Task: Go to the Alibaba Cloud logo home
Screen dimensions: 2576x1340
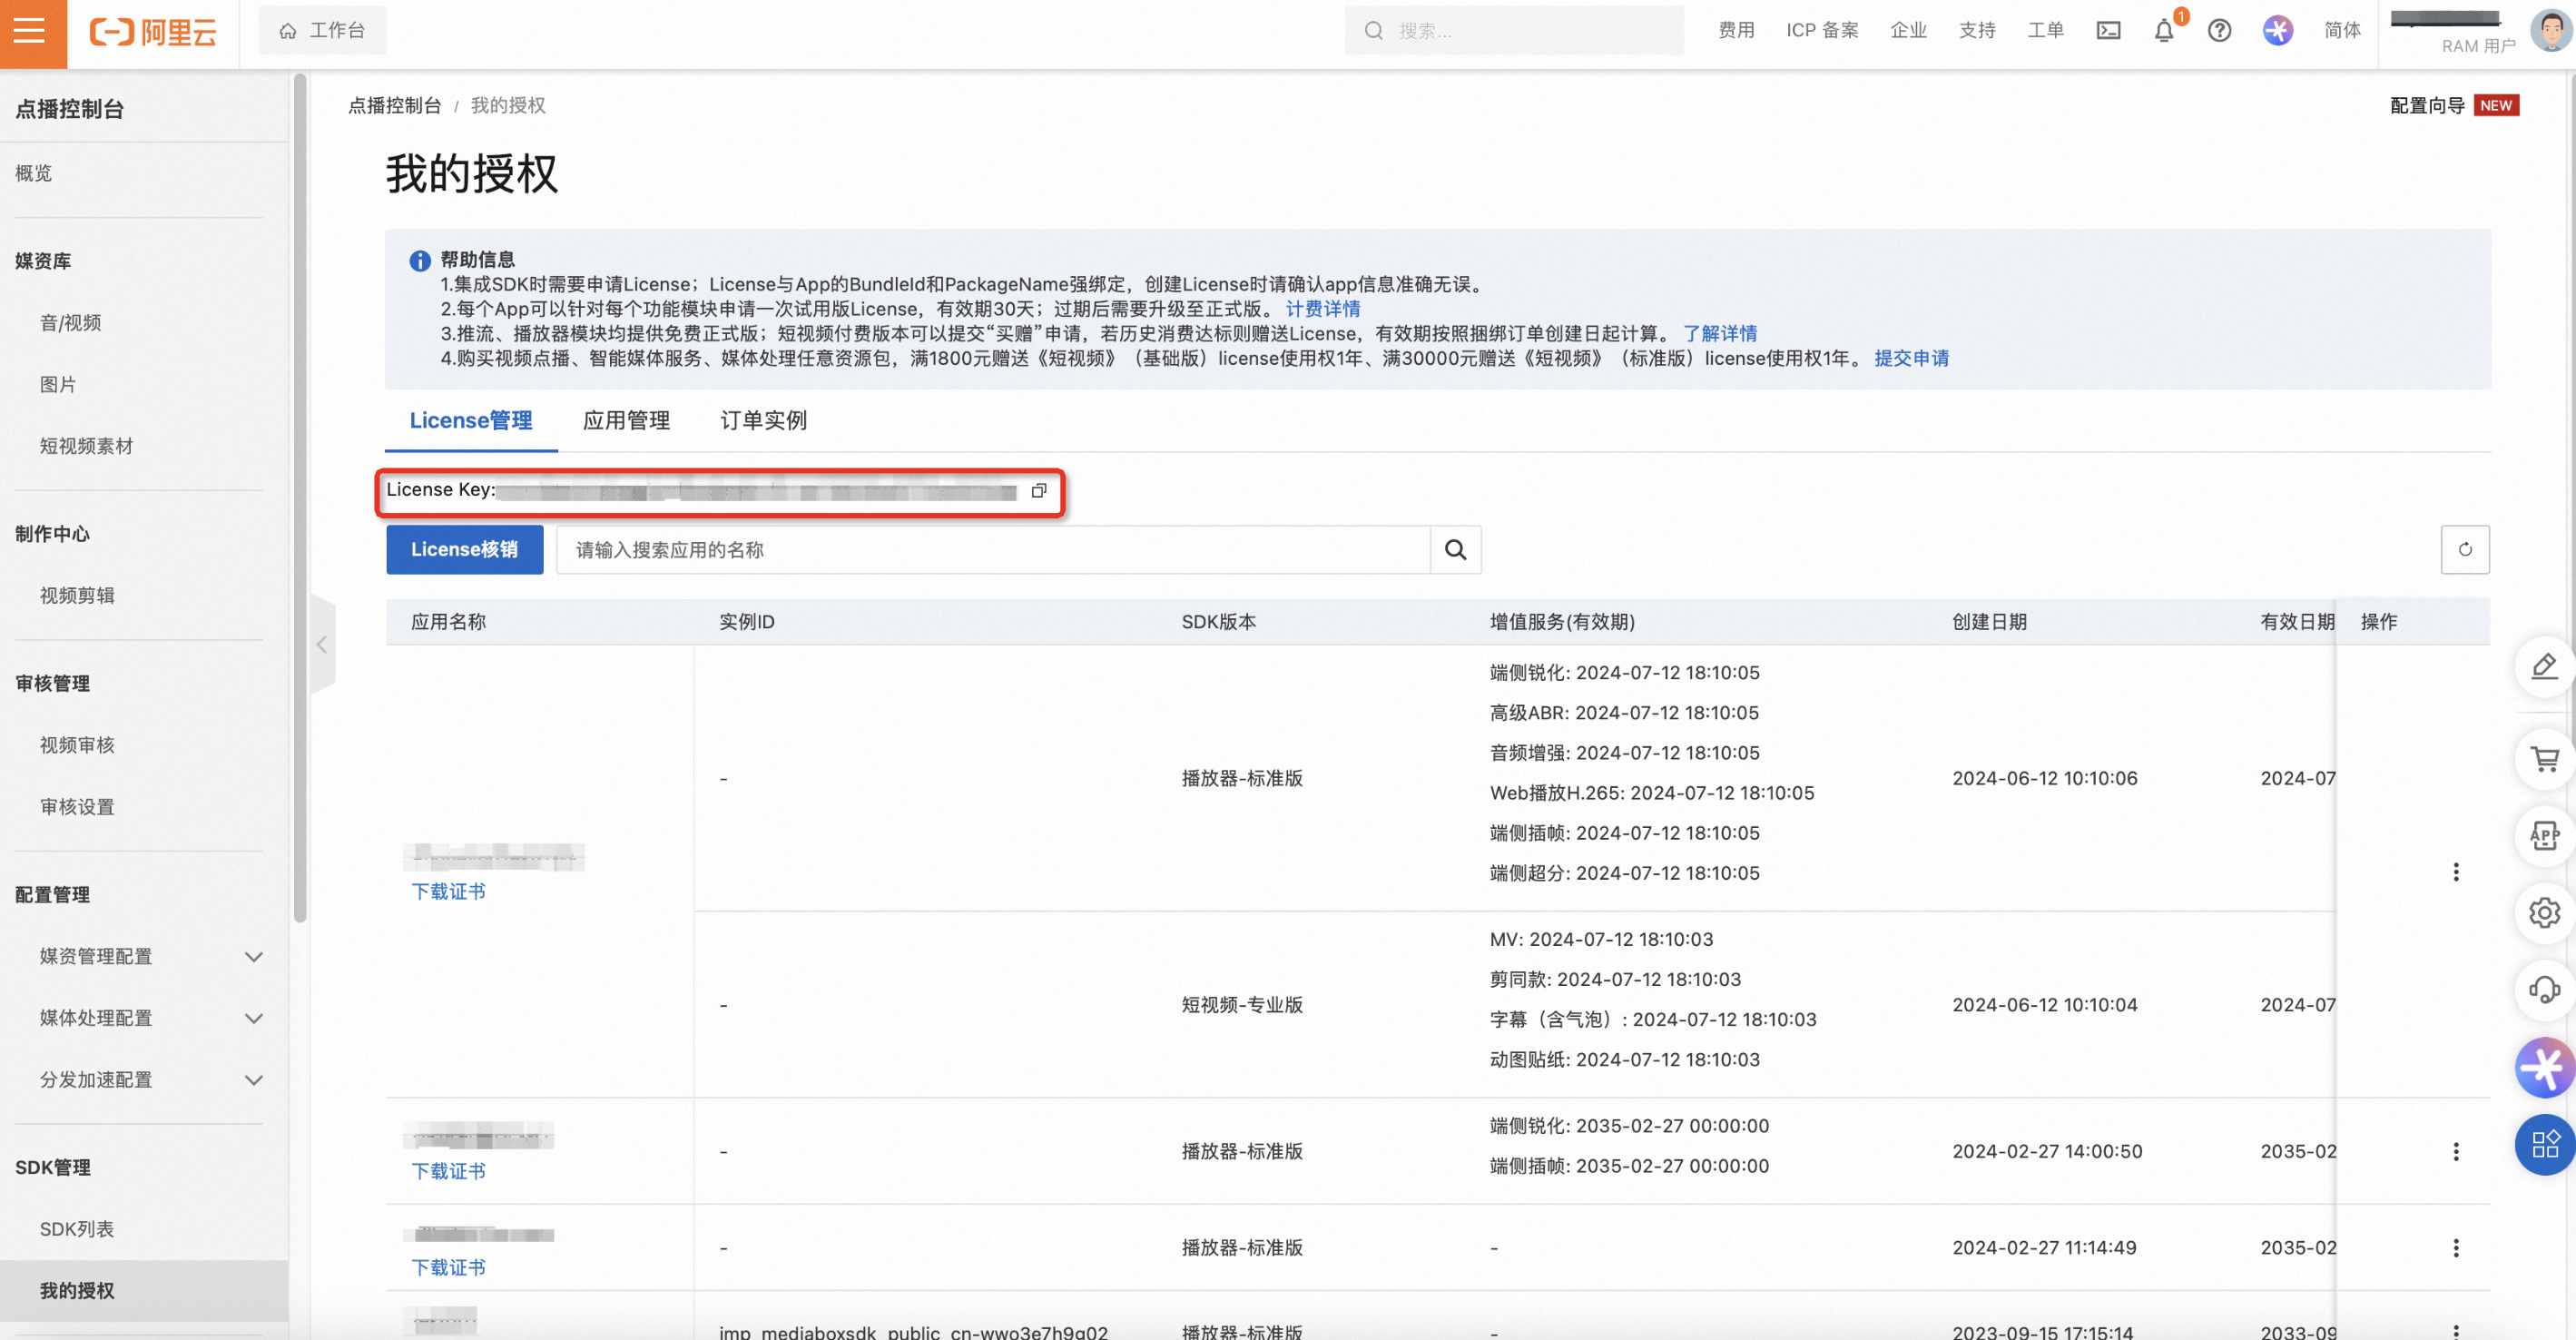Action: [153, 32]
